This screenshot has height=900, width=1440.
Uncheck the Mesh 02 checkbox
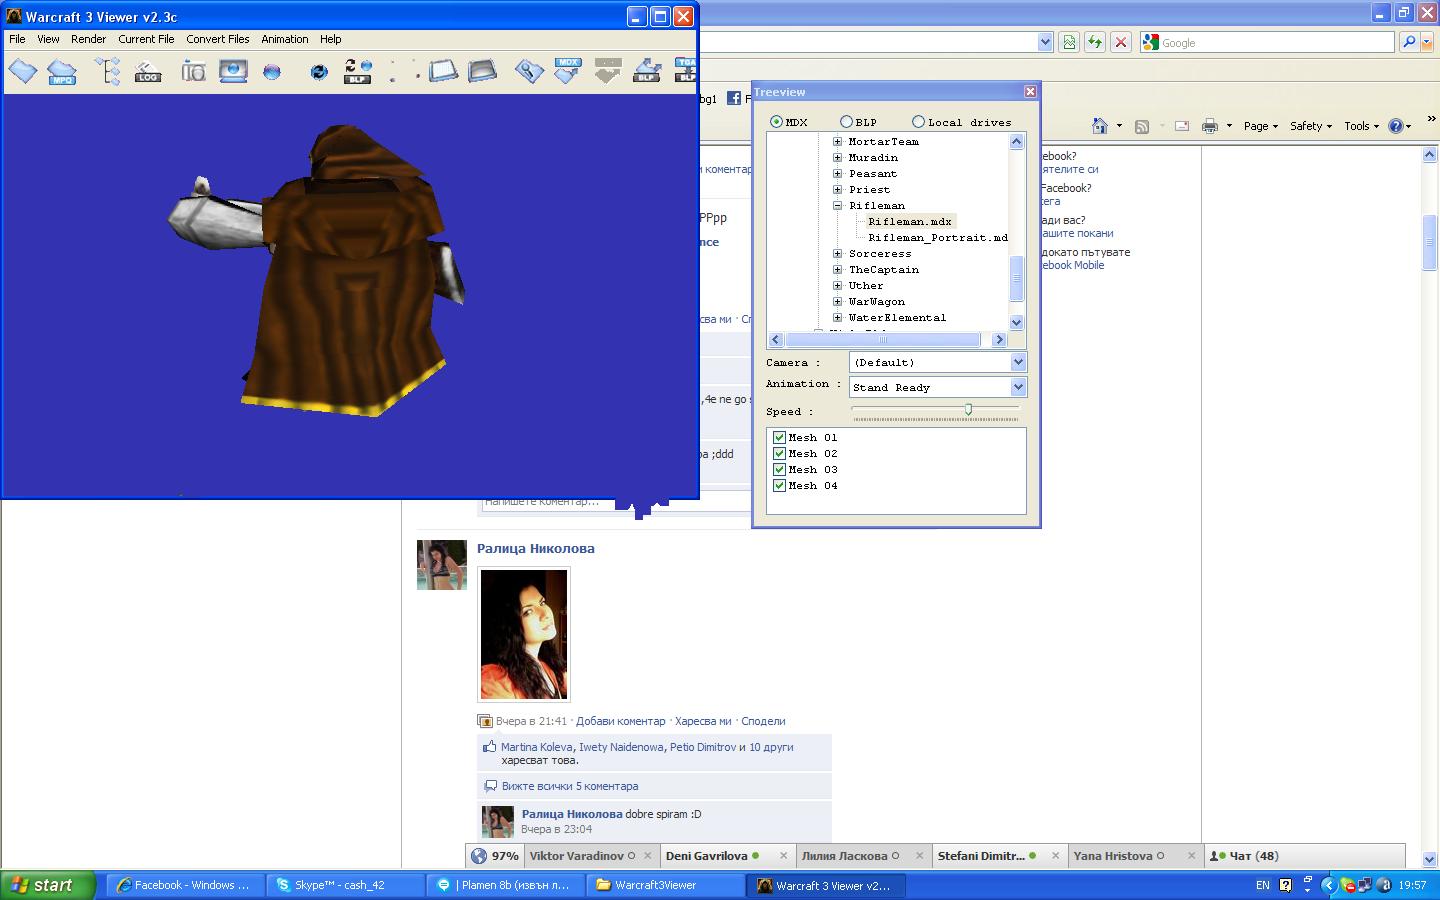click(780, 453)
